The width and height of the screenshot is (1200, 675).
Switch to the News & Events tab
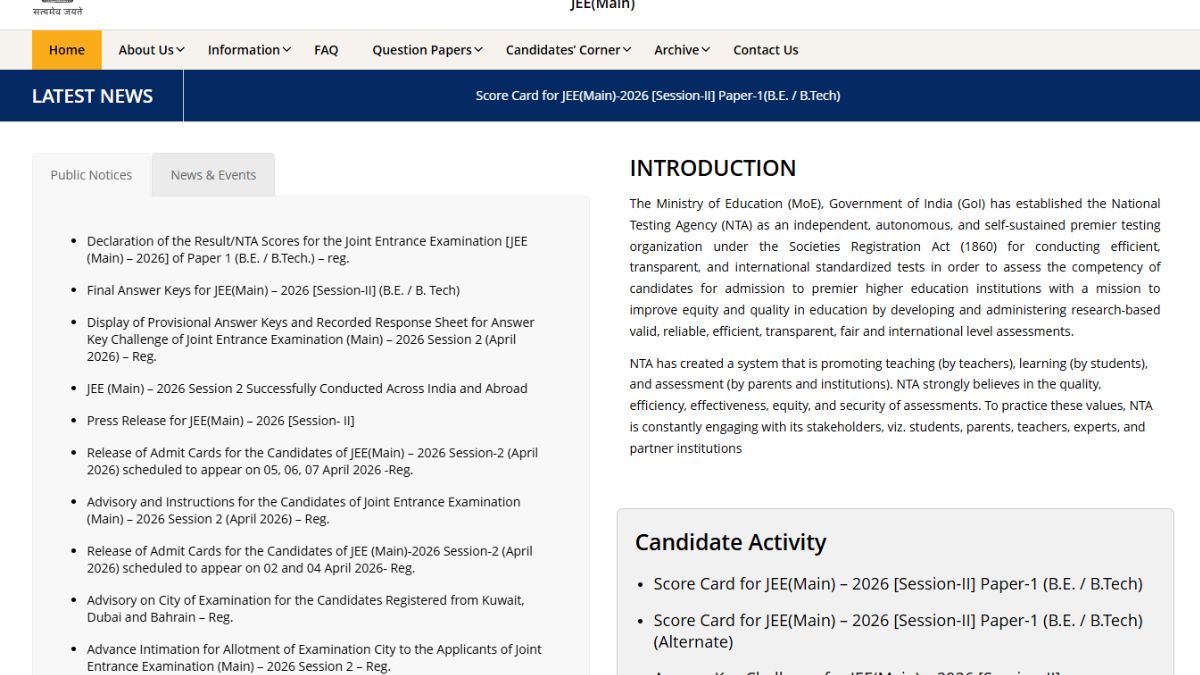point(213,175)
